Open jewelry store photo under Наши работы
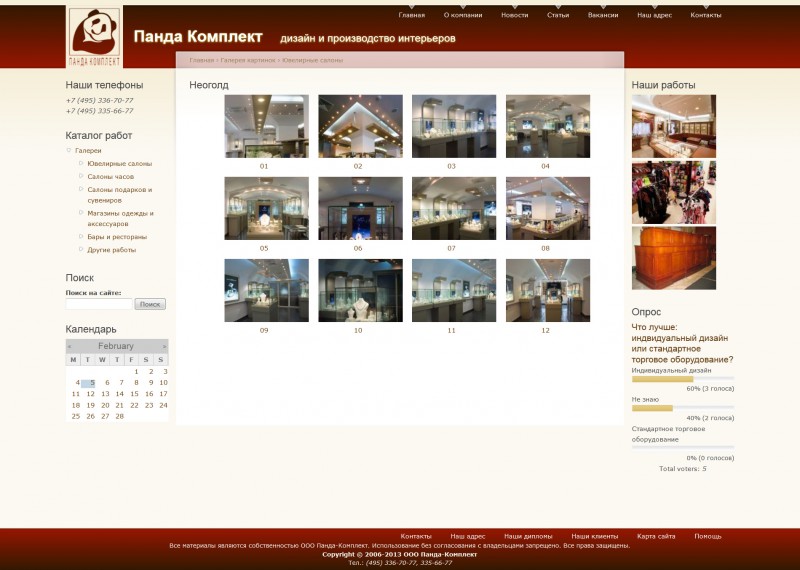This screenshot has width=800, height=570. tap(673, 126)
